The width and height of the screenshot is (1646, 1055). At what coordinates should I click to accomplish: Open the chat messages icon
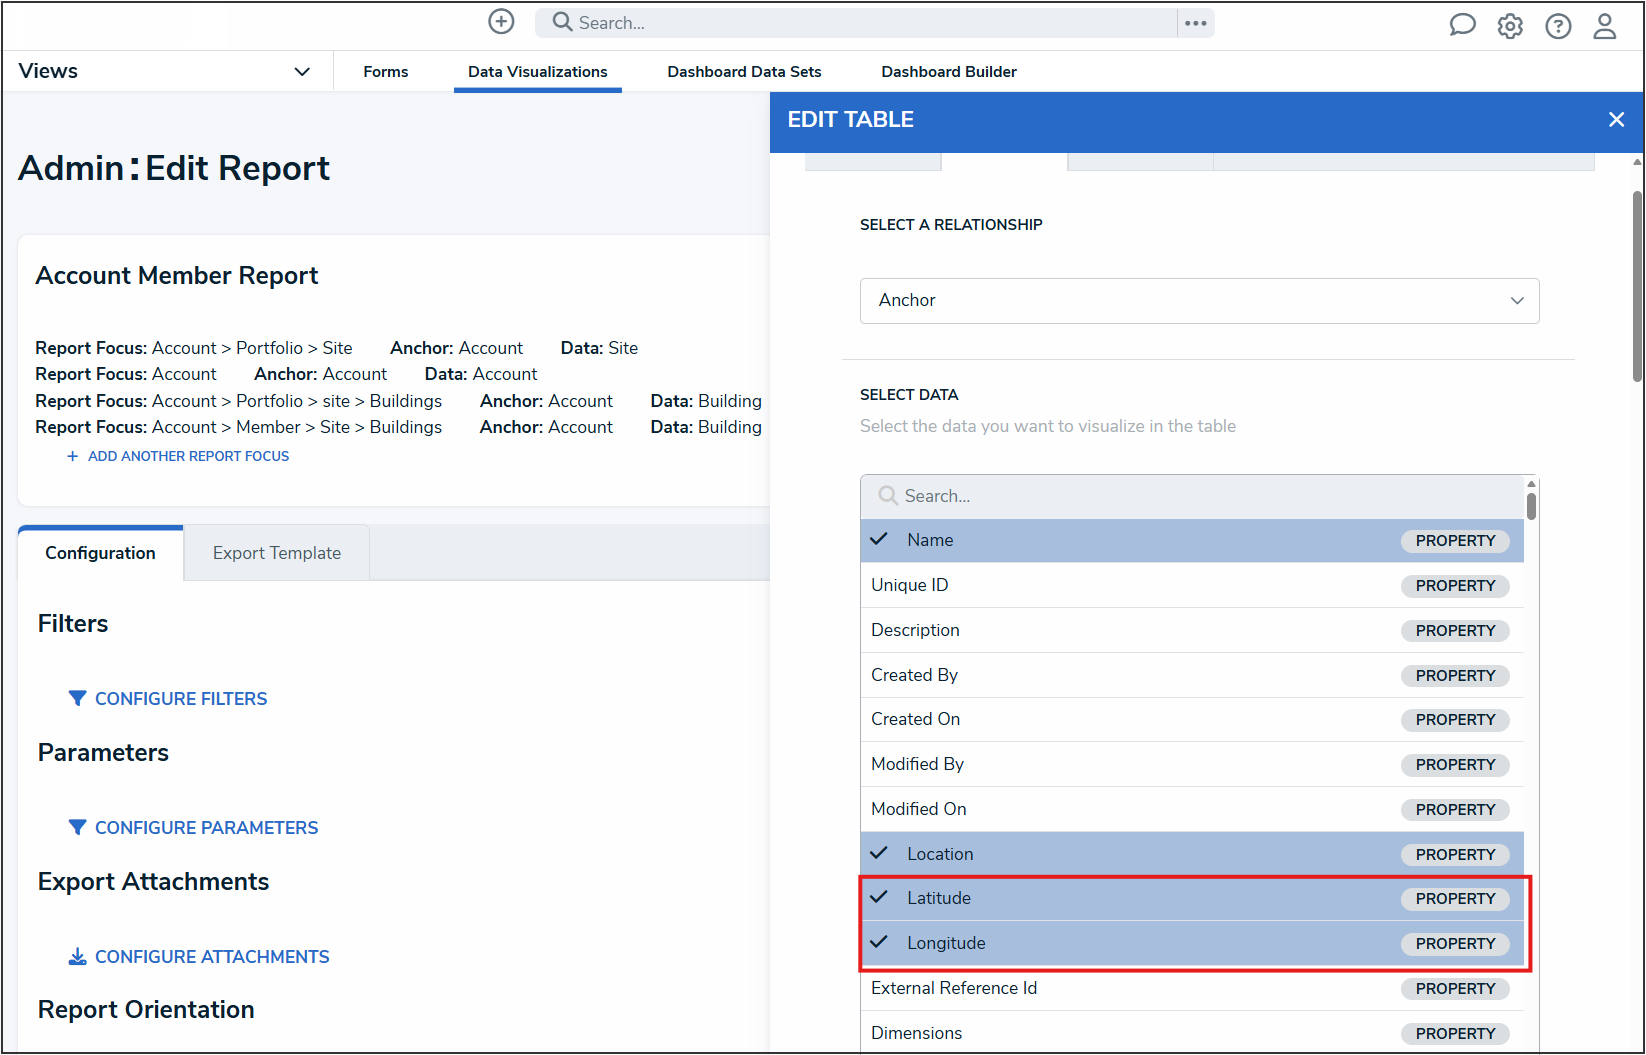pos(1462,25)
